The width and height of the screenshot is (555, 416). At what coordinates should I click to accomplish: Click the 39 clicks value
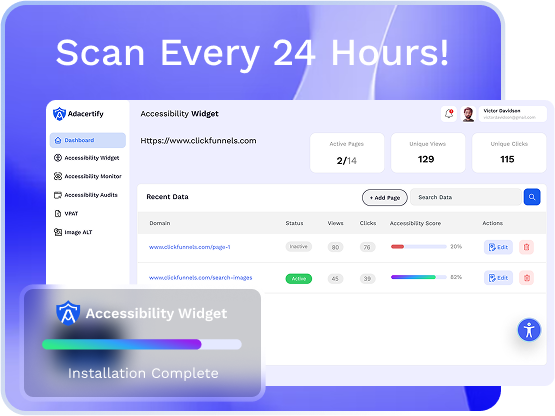click(367, 279)
